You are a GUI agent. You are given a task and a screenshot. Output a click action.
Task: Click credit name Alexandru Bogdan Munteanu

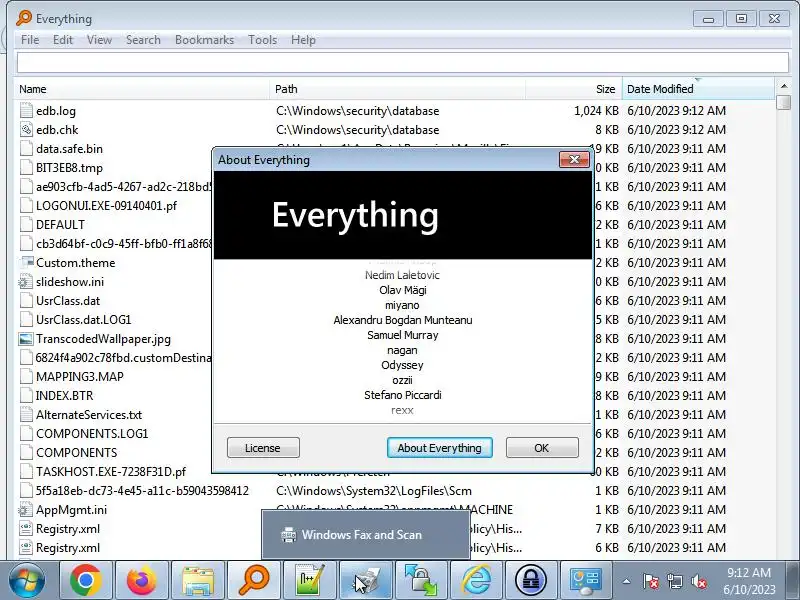[403, 320]
